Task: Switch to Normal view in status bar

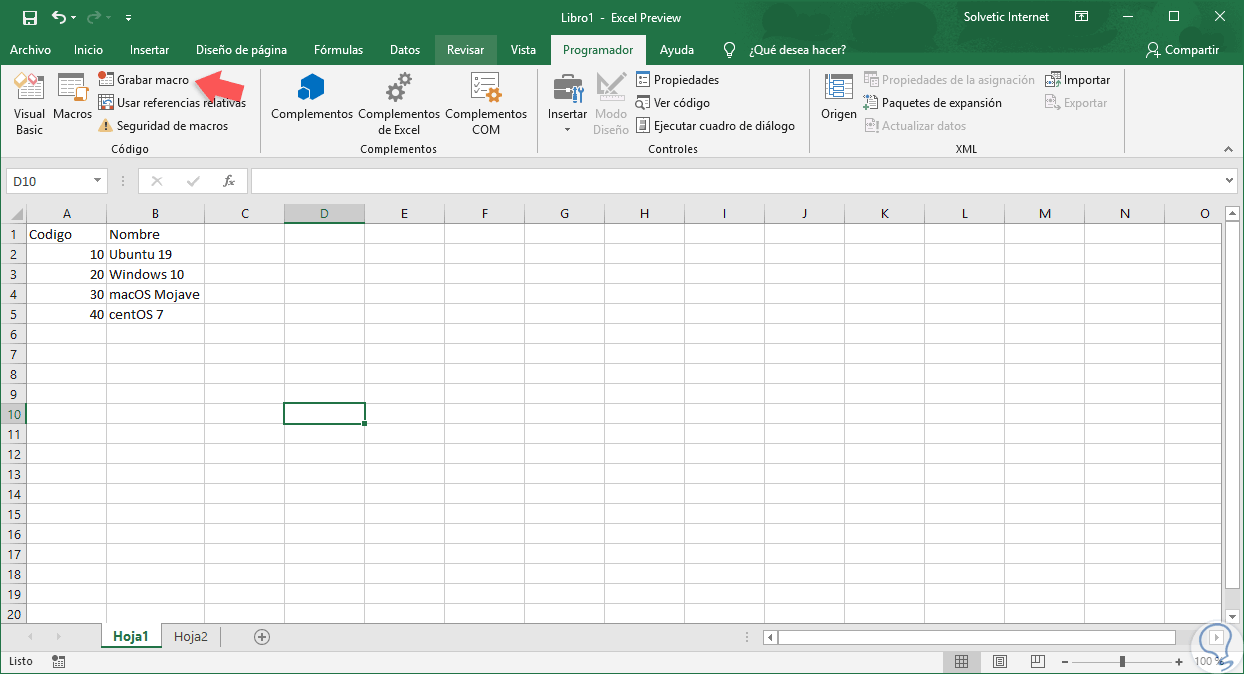Action: click(x=961, y=661)
